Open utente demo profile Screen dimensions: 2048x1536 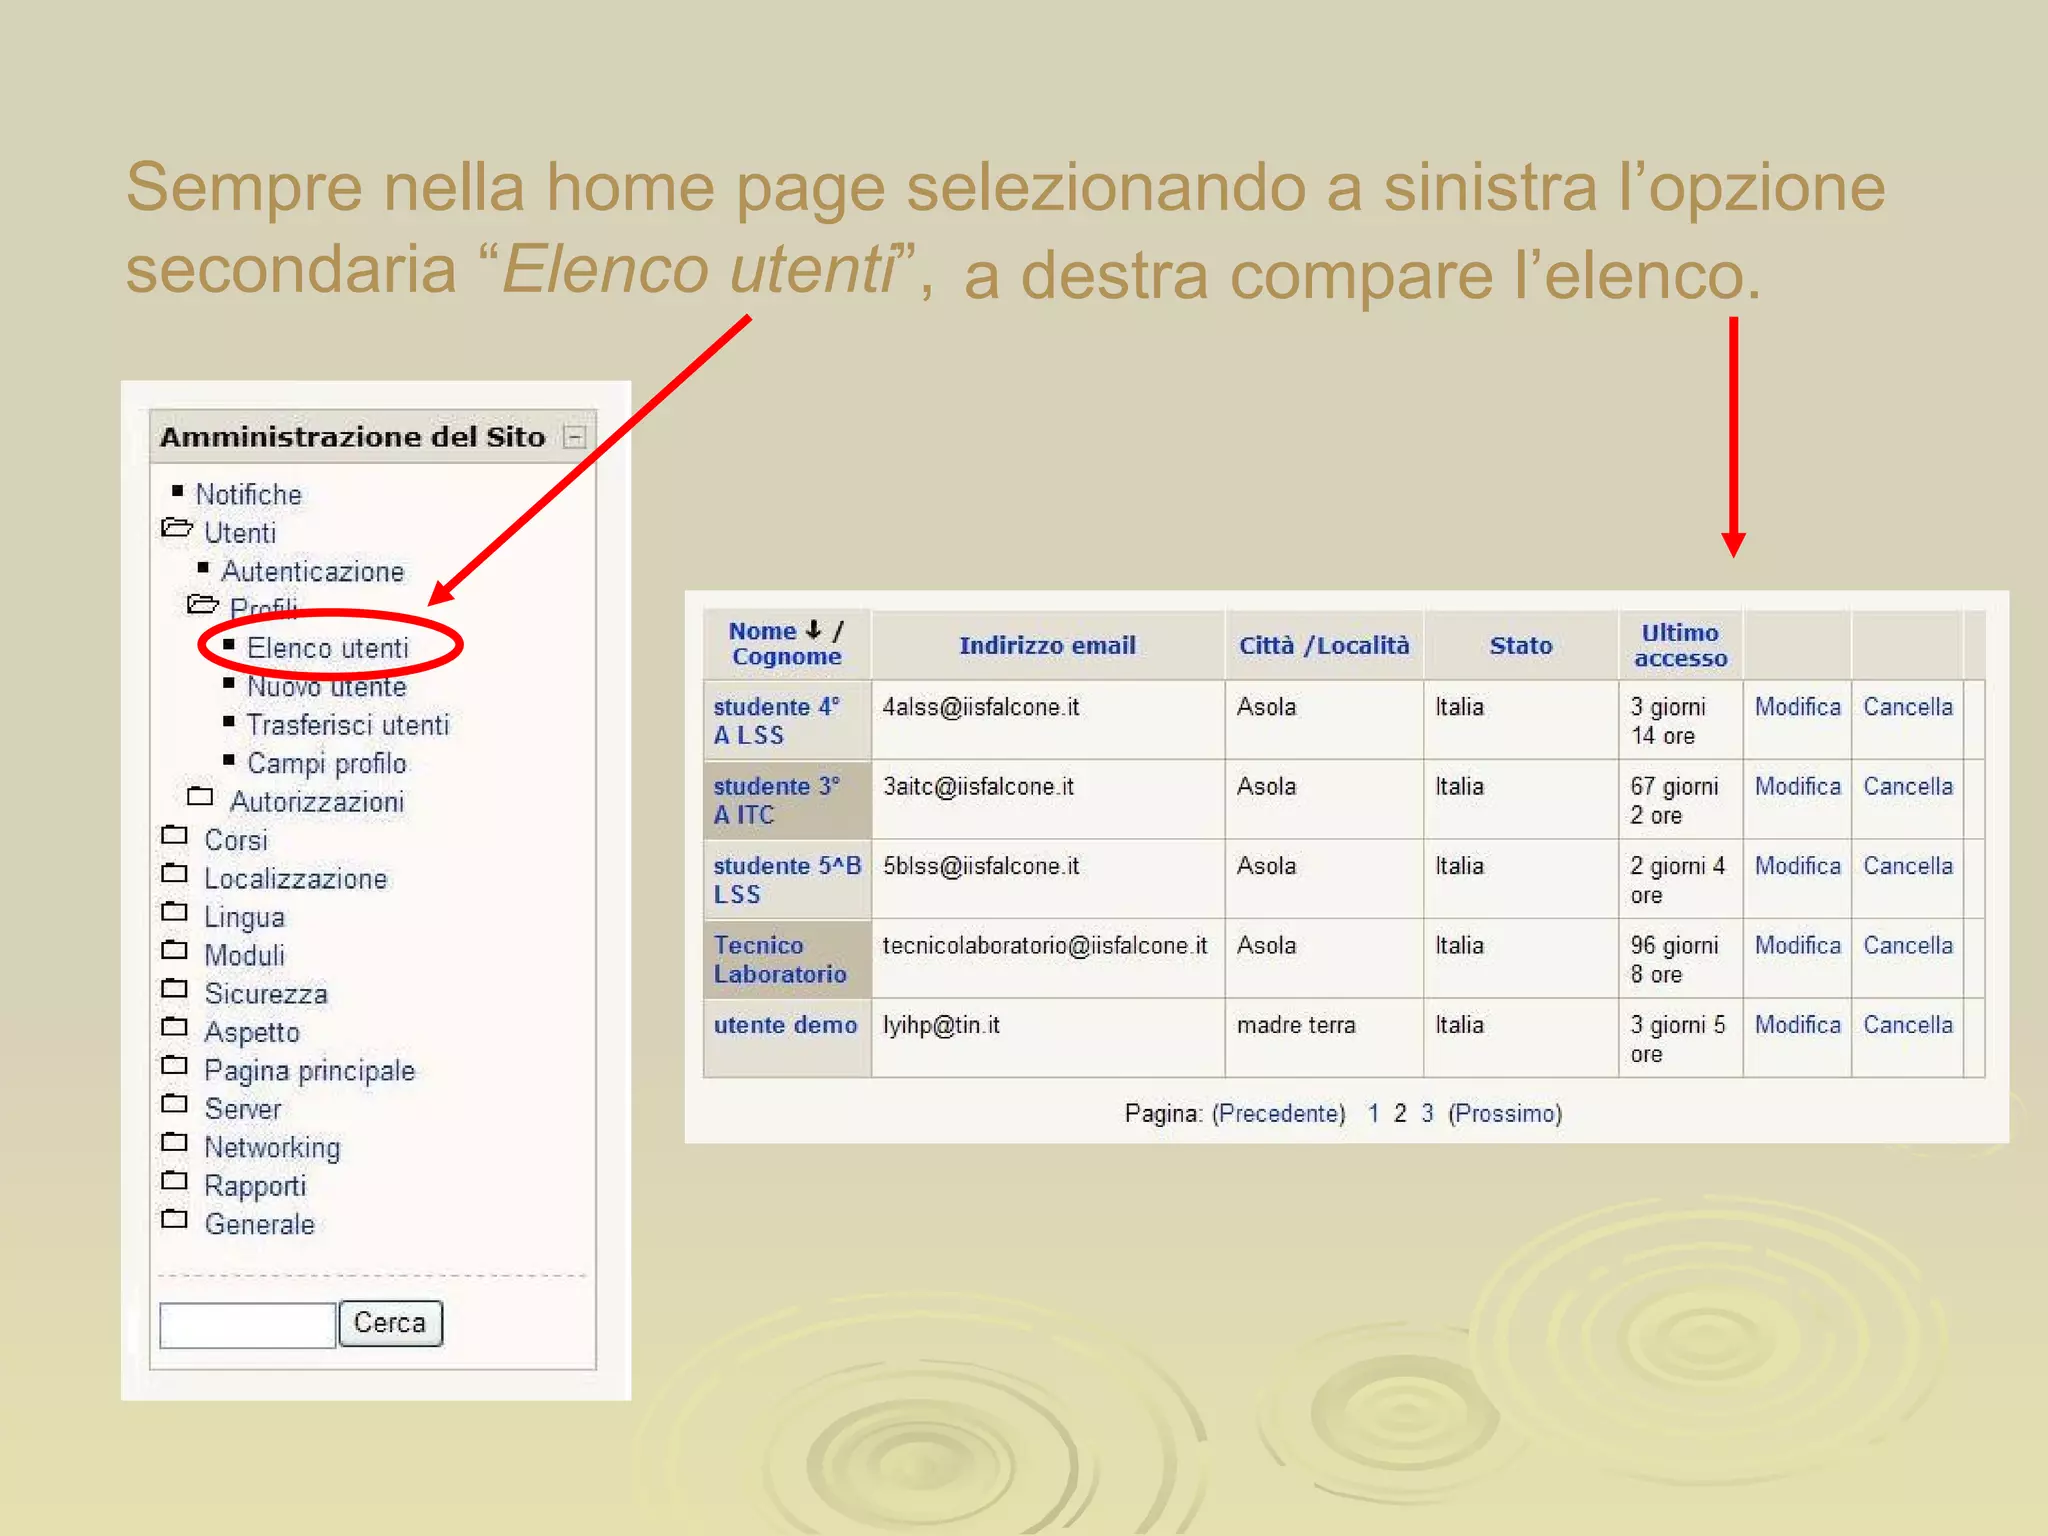pos(785,1026)
